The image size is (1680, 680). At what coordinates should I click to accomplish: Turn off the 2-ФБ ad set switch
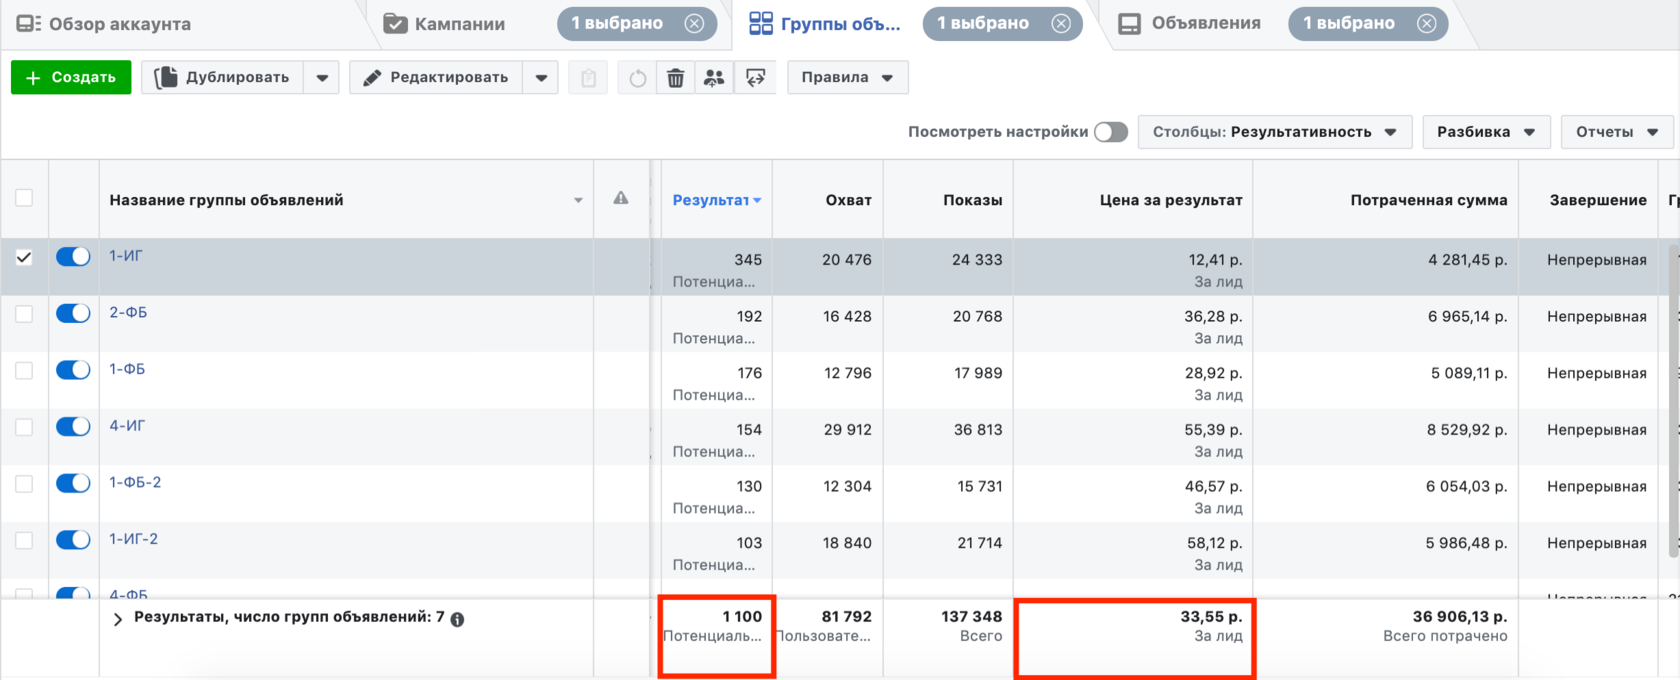[x=73, y=313]
